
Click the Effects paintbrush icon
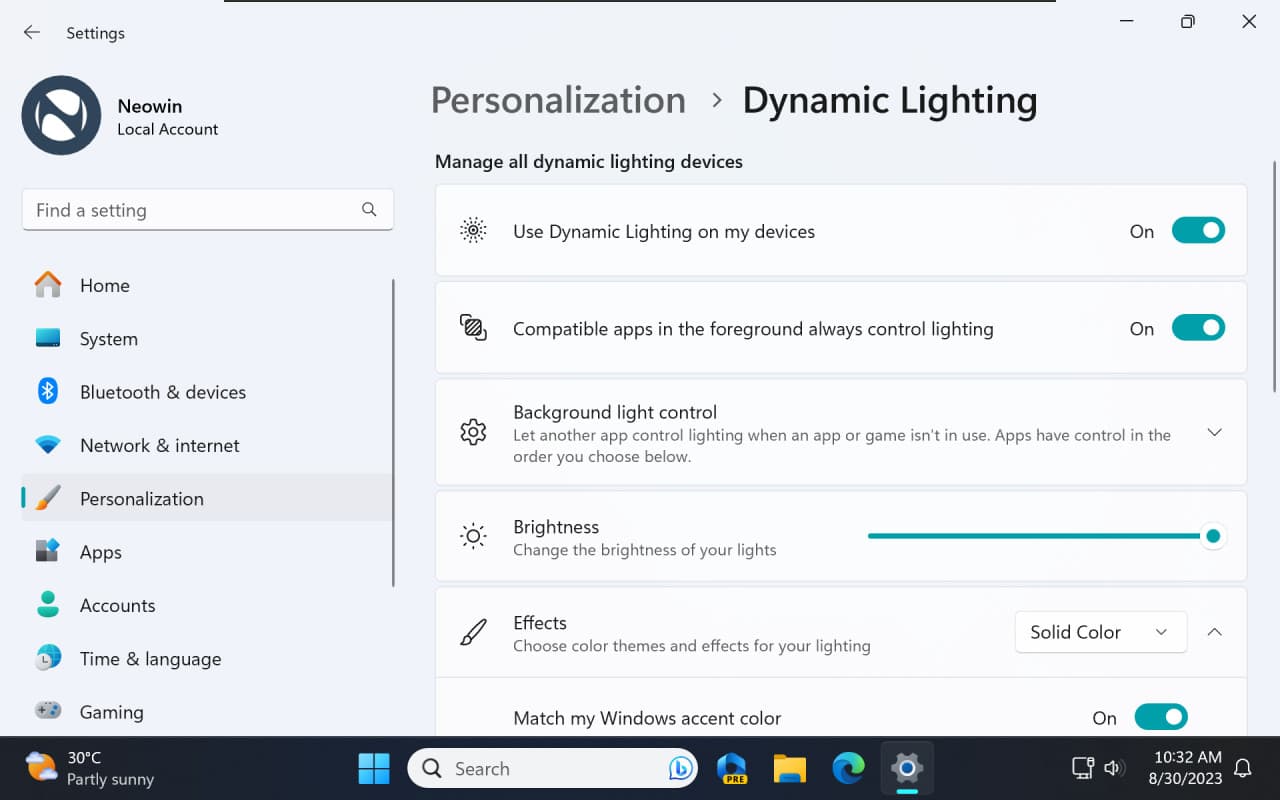click(x=472, y=631)
